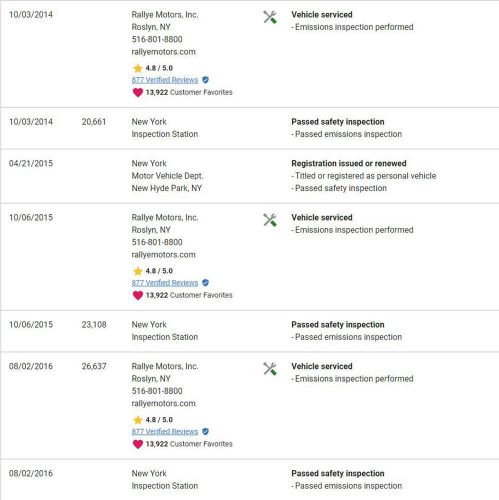Viewport: 499px width, 500px height.
Task: Click 13,922 Customer Favorites in 10/03/2014 entry
Action: point(189,92)
